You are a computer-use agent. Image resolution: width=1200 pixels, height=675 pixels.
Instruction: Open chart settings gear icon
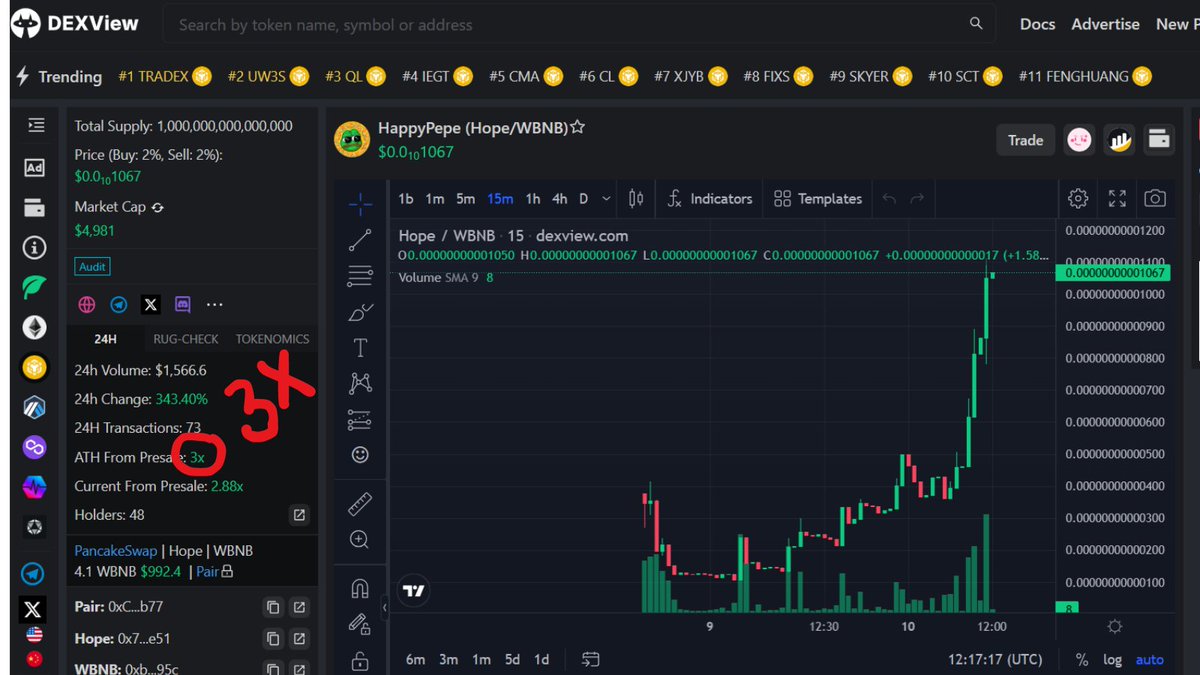1078,198
